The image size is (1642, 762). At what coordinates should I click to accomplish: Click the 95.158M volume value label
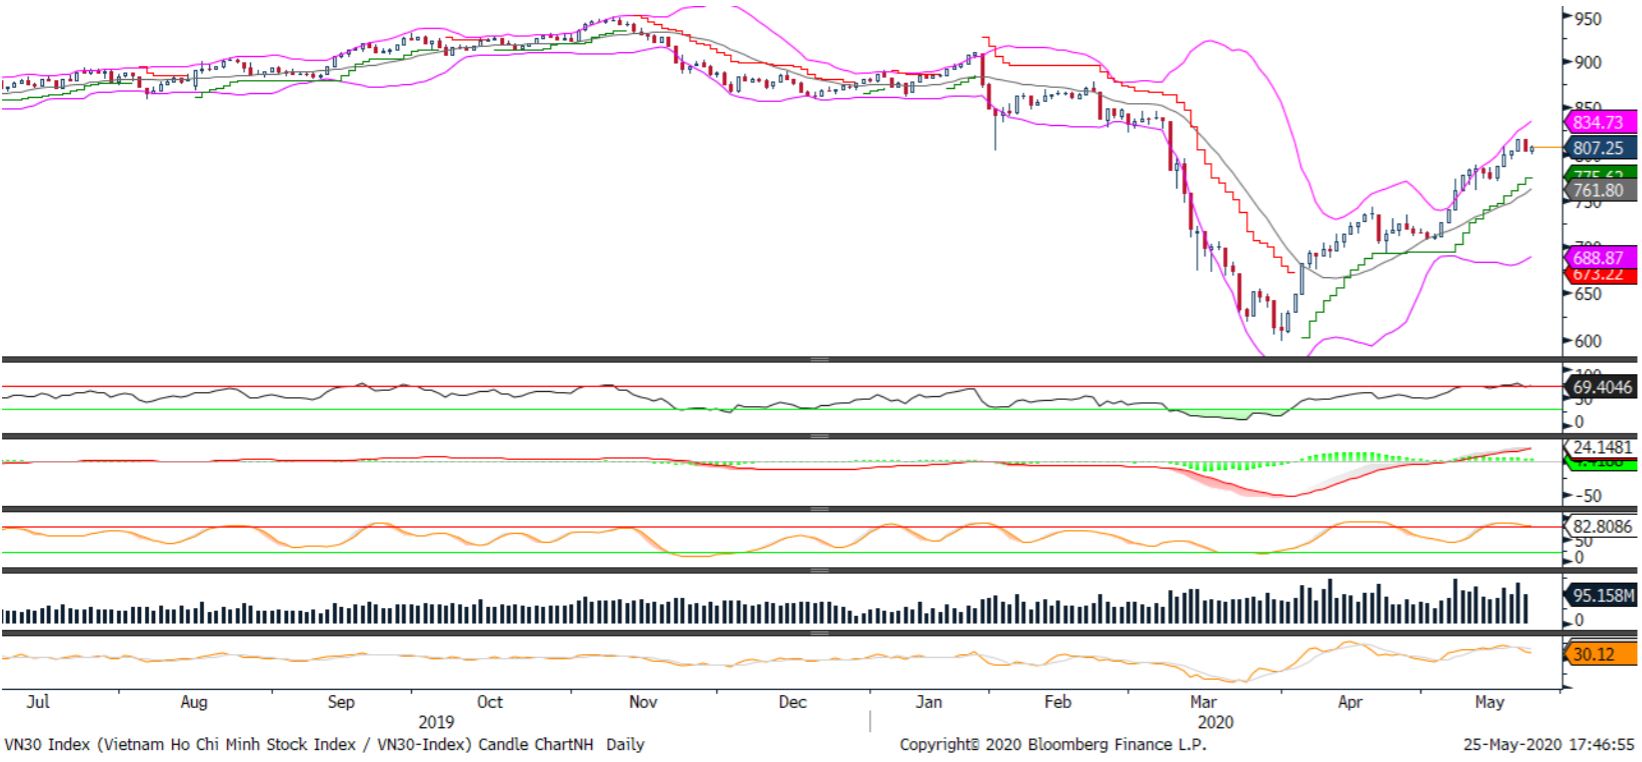[1602, 595]
